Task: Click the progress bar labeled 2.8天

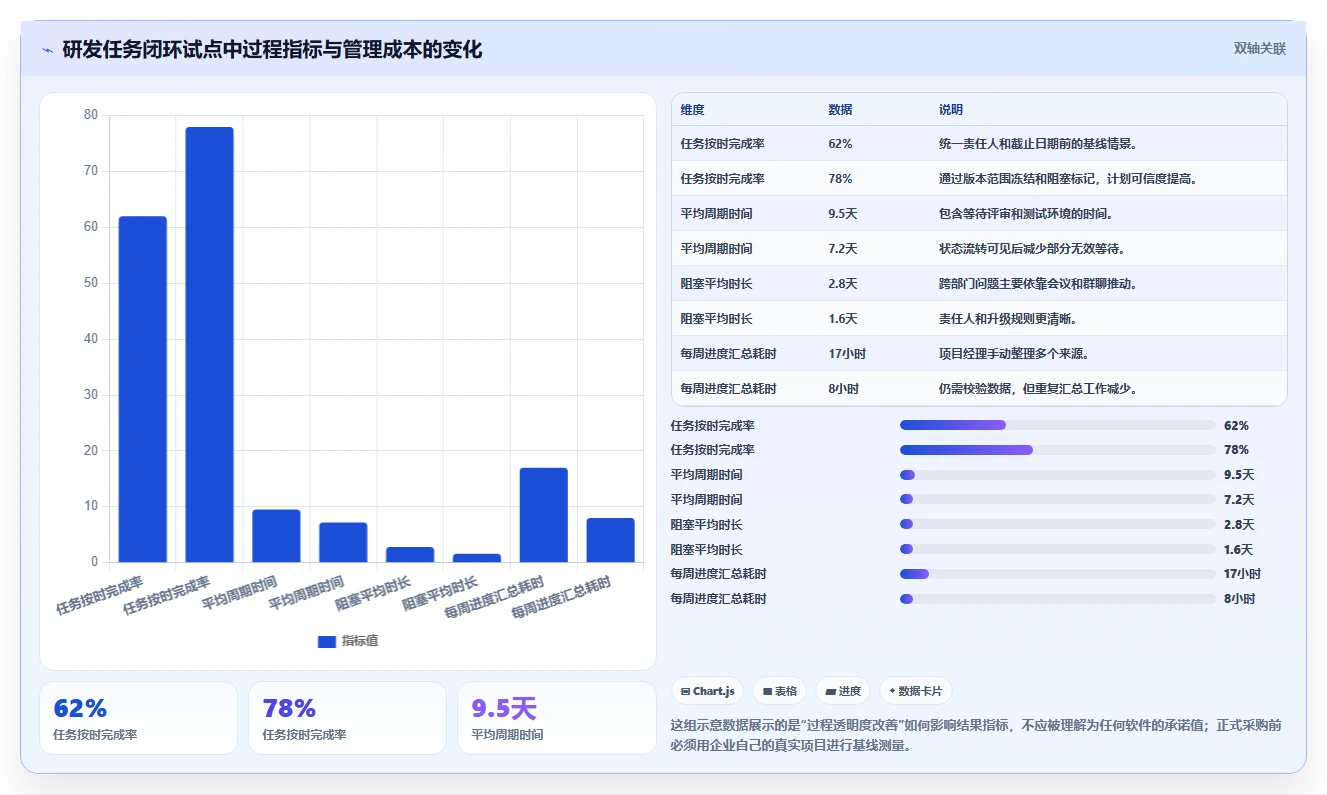Action: [1058, 524]
